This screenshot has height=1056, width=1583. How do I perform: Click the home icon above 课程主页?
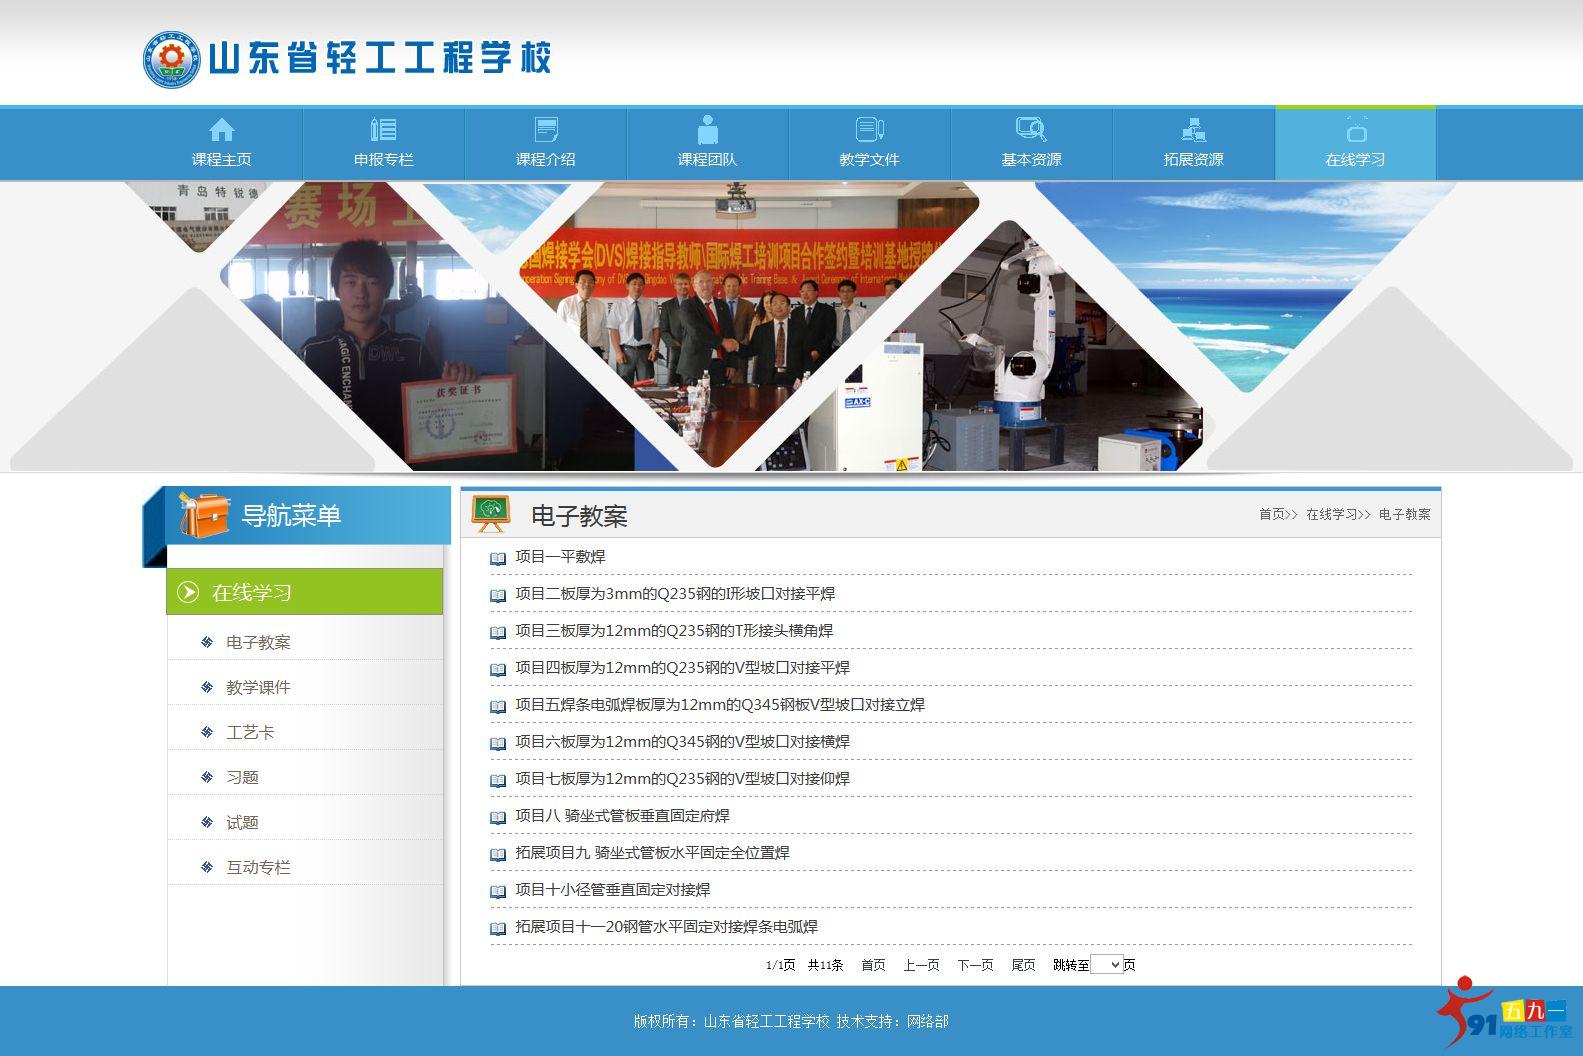pos(221,130)
